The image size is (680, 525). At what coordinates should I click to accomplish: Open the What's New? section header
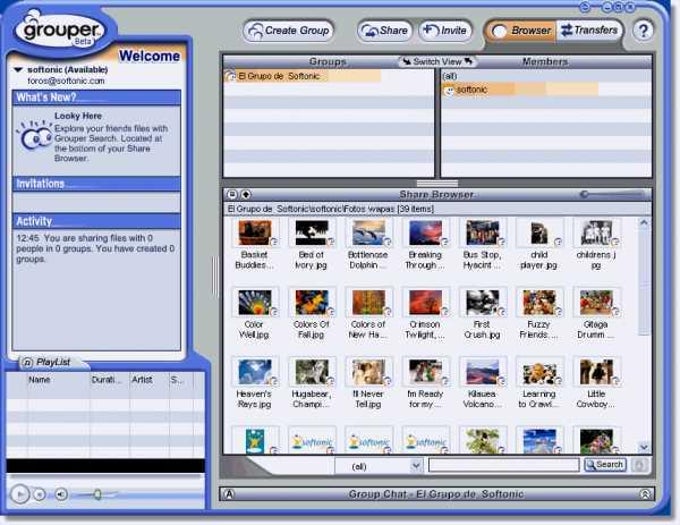[96, 98]
